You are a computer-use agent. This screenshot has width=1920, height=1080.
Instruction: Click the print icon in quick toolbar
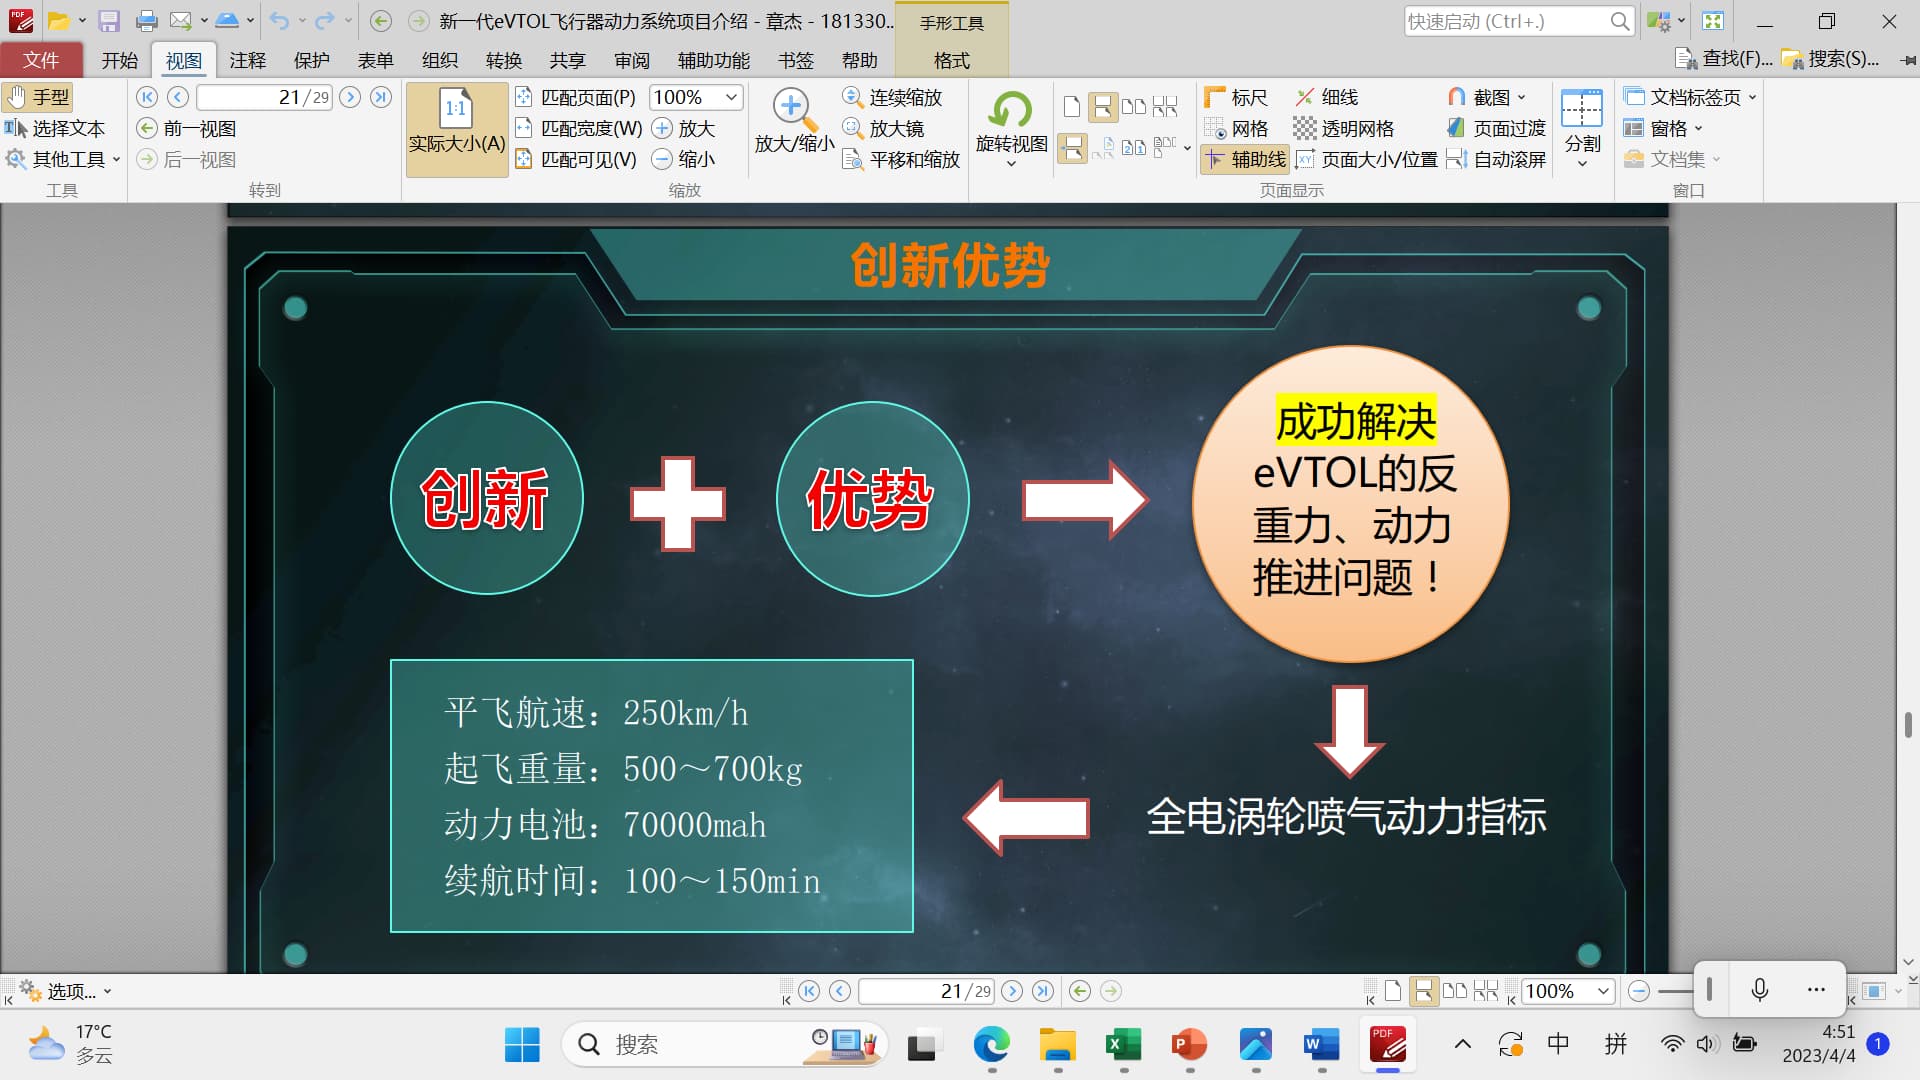[x=146, y=21]
